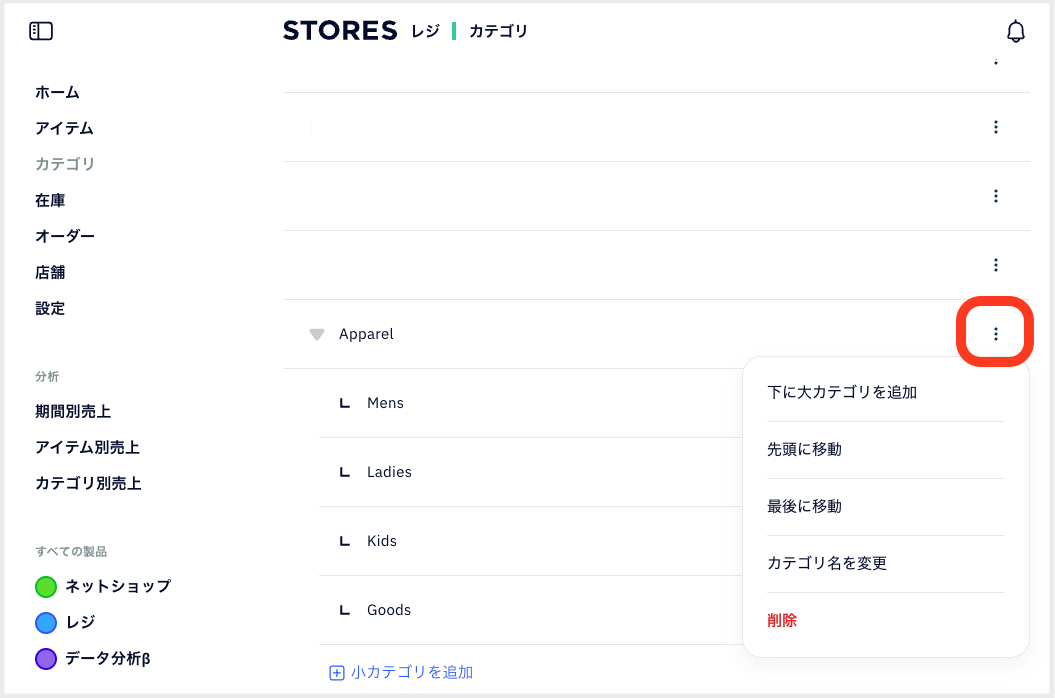View 期間別売上 report

73,411
